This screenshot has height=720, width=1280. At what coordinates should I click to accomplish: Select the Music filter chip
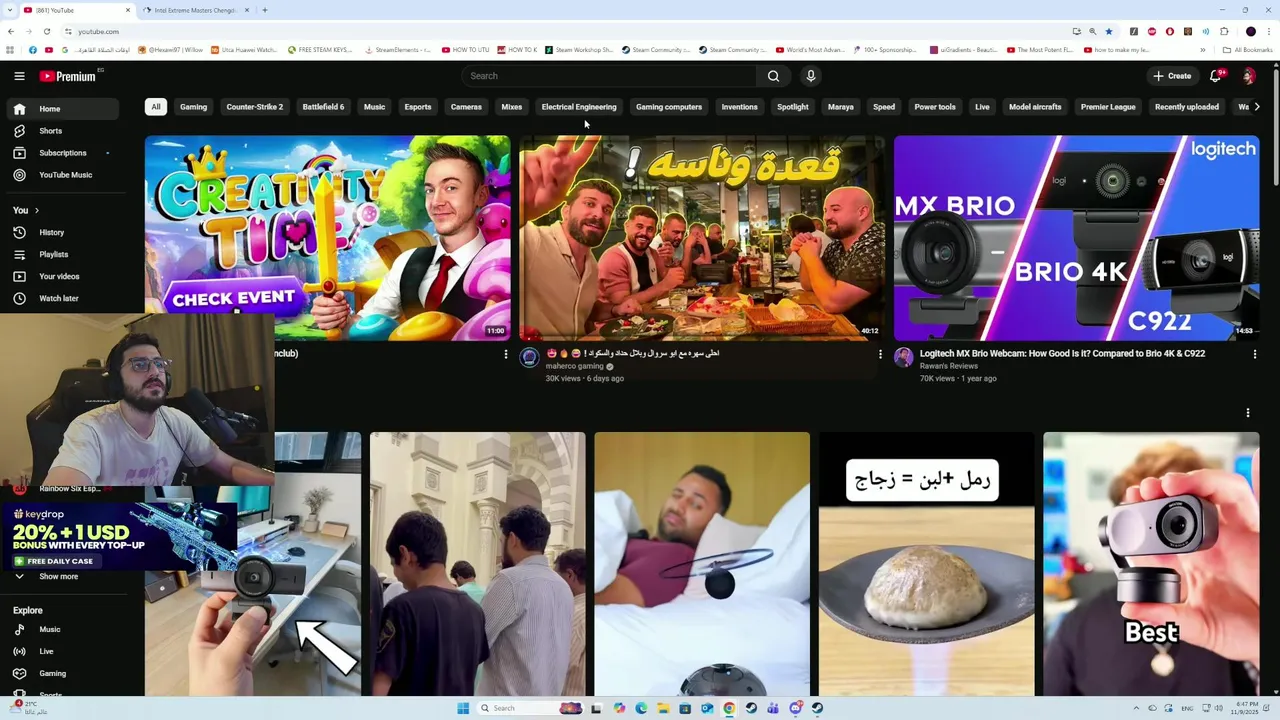(374, 107)
